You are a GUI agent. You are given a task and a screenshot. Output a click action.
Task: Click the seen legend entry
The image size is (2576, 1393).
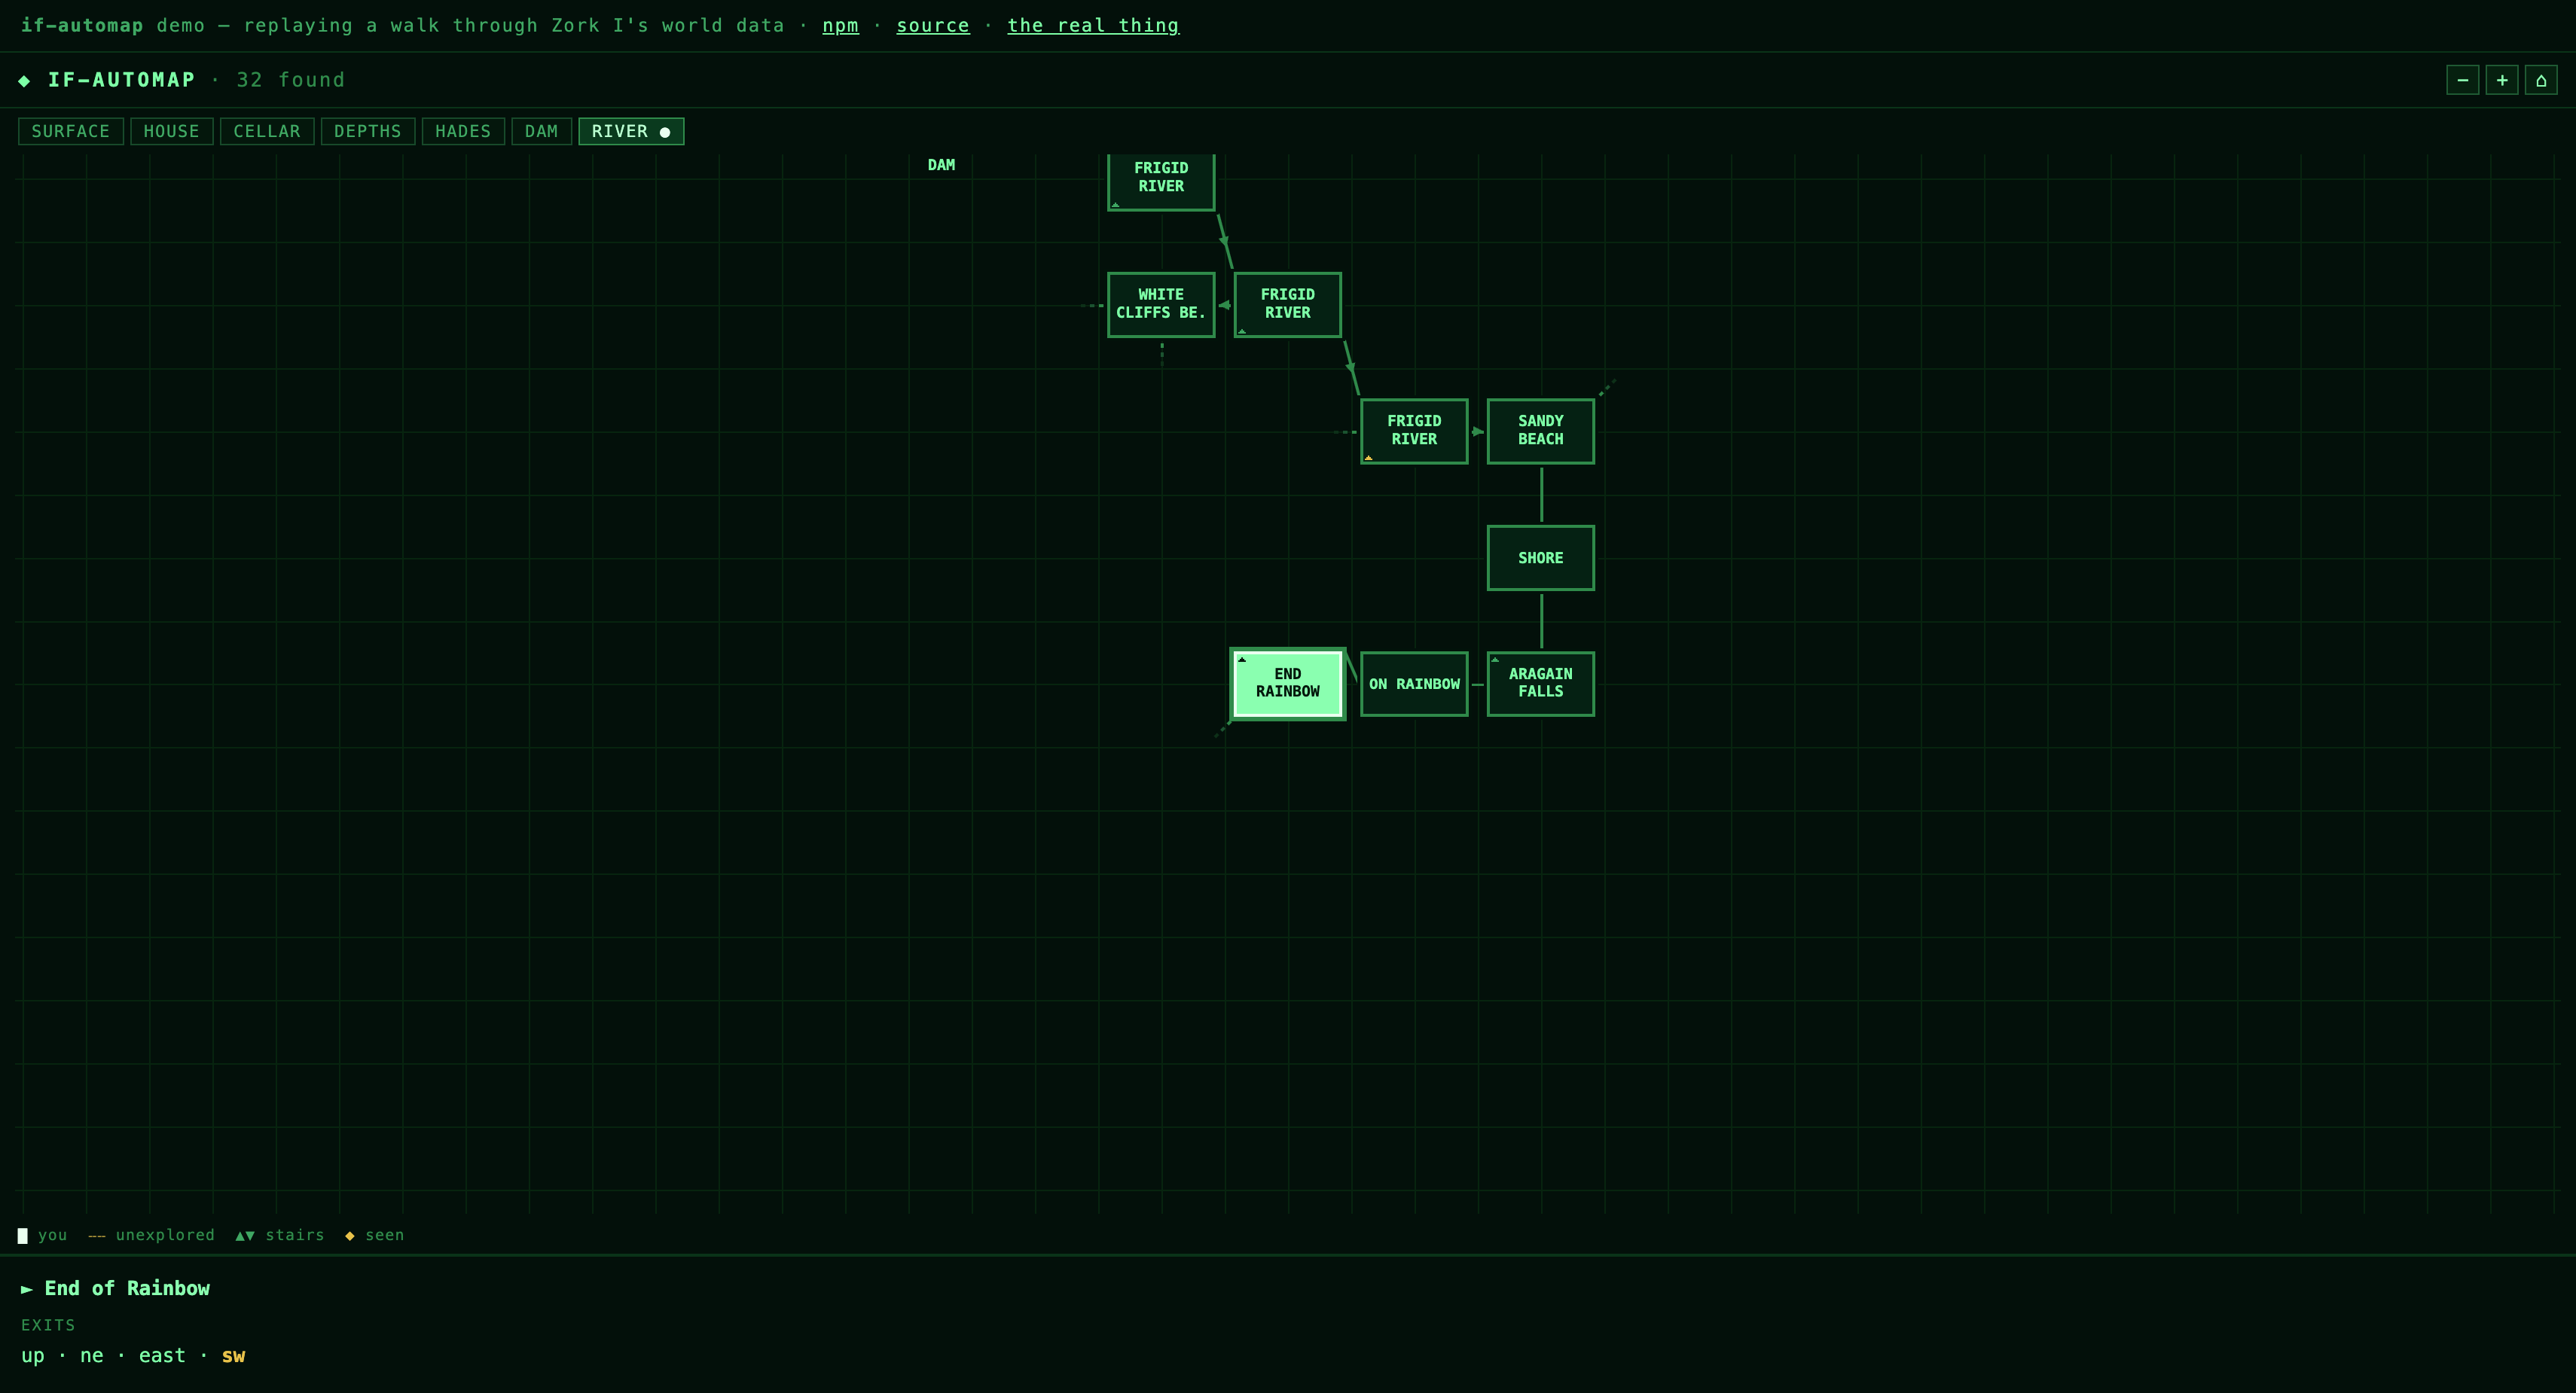point(375,1235)
